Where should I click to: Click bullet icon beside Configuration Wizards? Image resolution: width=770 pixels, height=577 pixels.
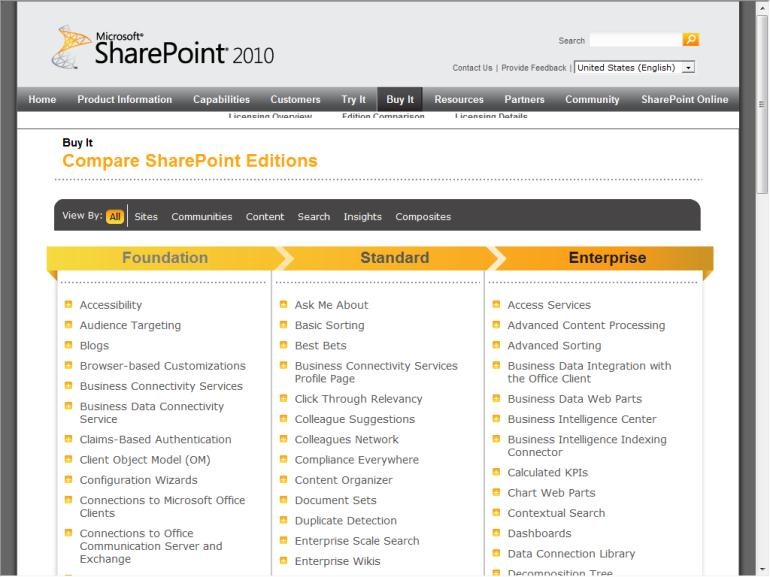(69, 480)
